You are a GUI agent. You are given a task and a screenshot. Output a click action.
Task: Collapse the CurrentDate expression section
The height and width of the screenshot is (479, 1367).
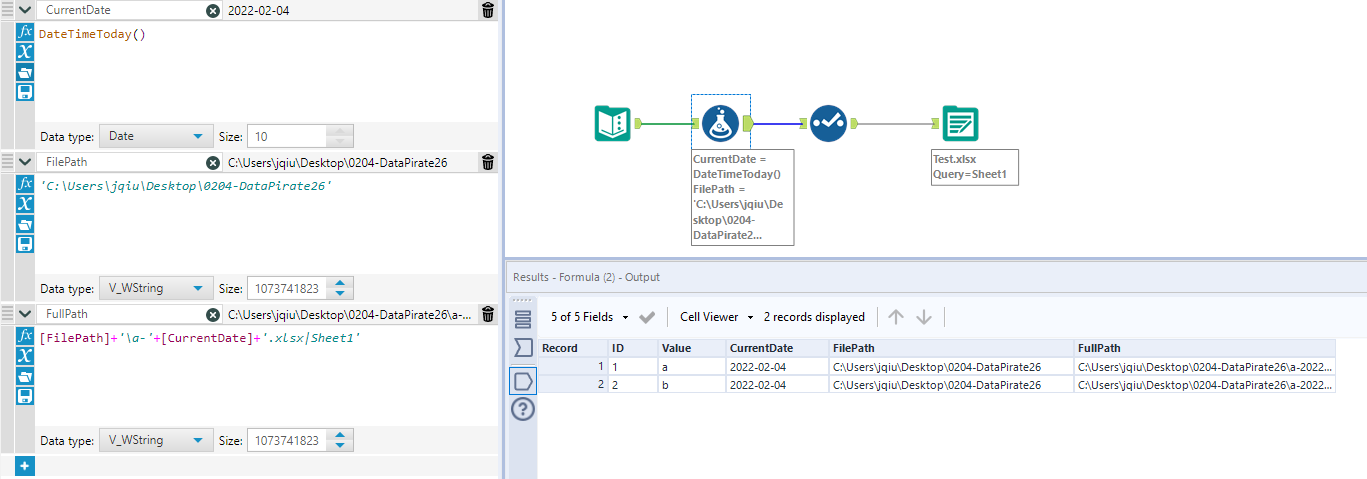(x=25, y=10)
